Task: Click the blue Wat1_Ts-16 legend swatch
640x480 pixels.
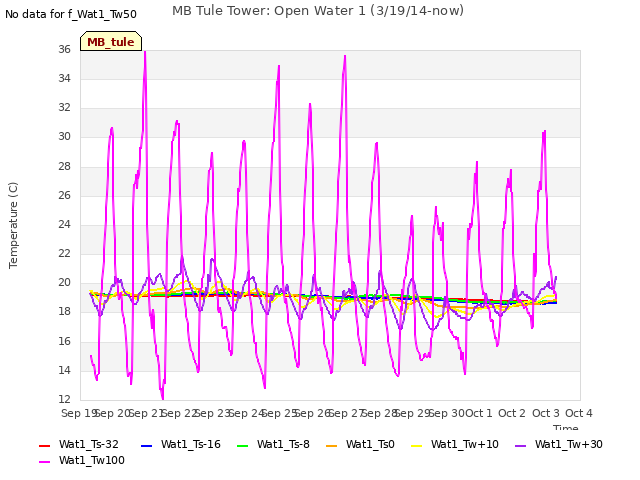Action: pyautogui.click(x=147, y=445)
